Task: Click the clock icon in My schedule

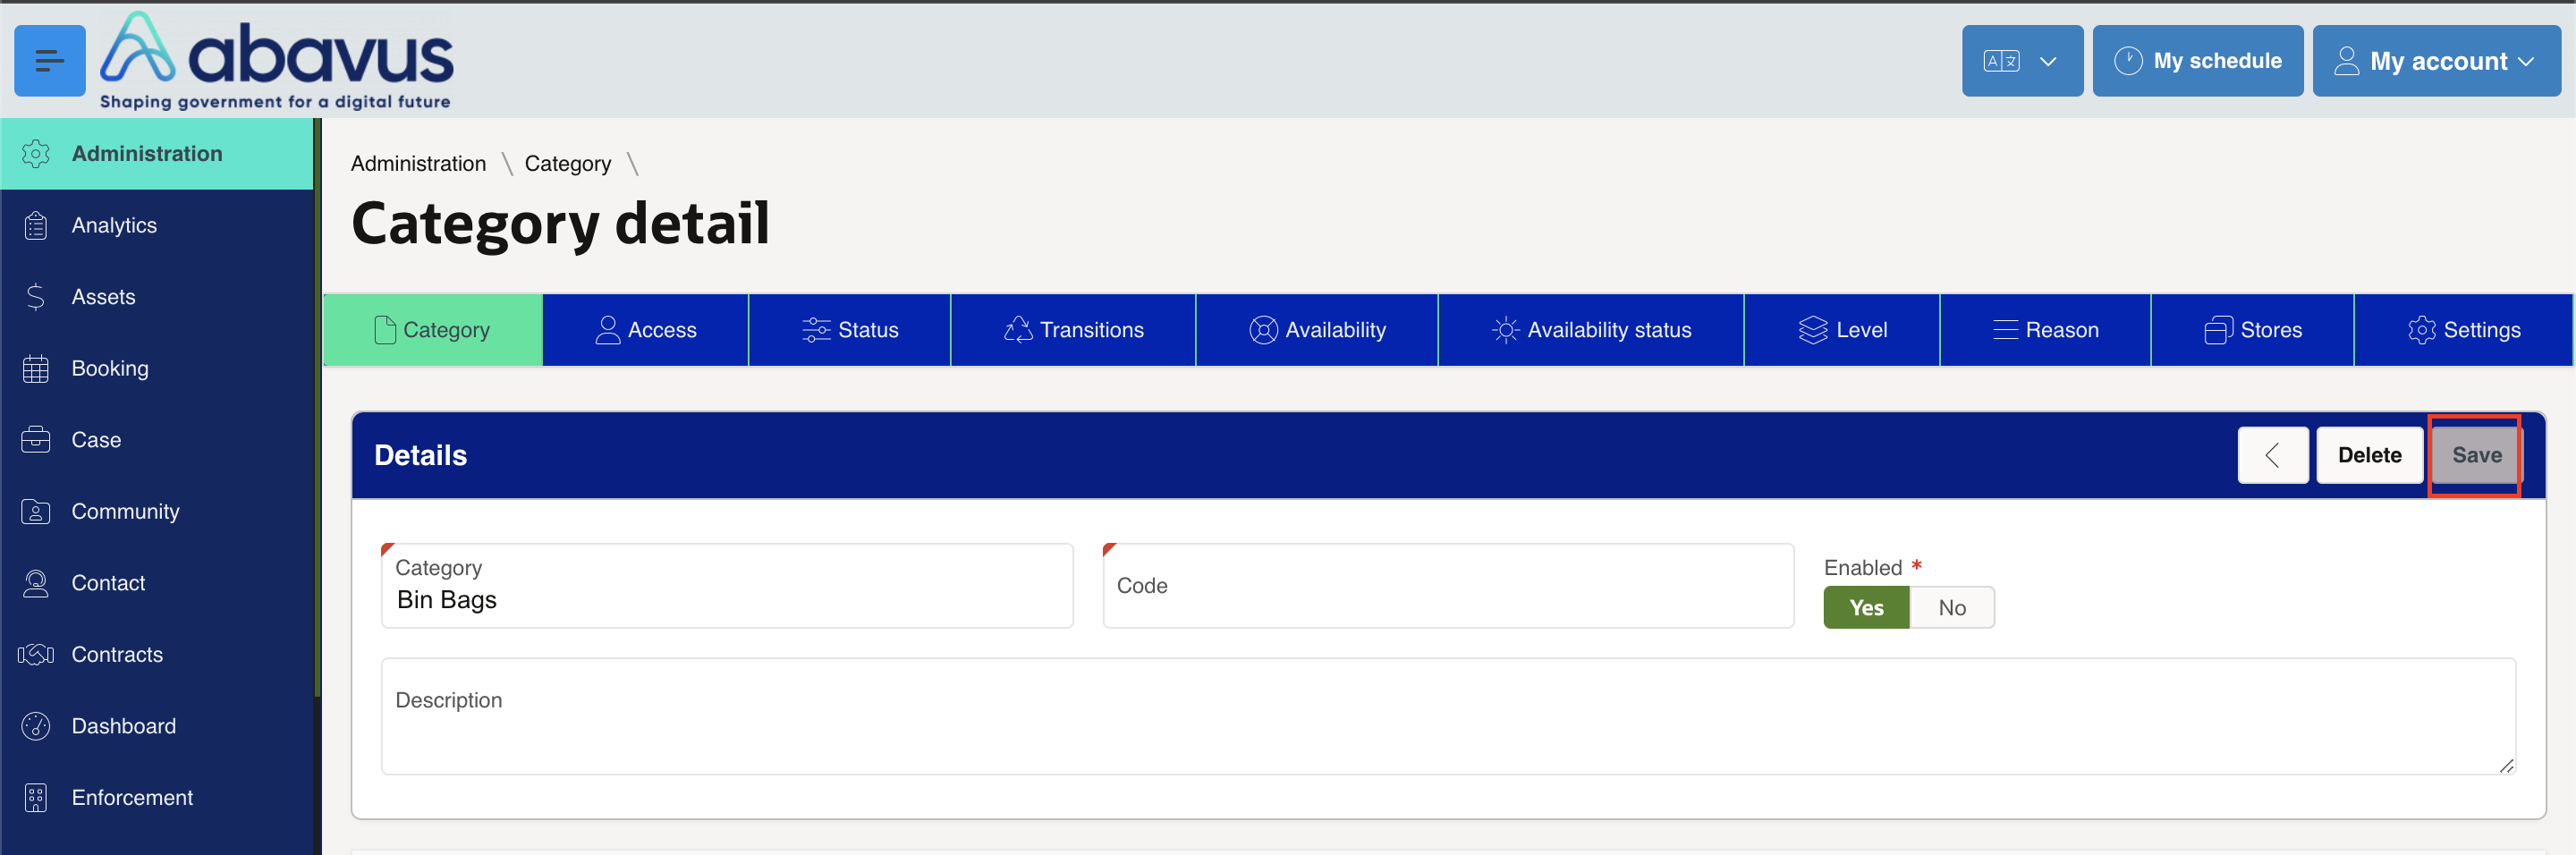Action: point(2128,61)
